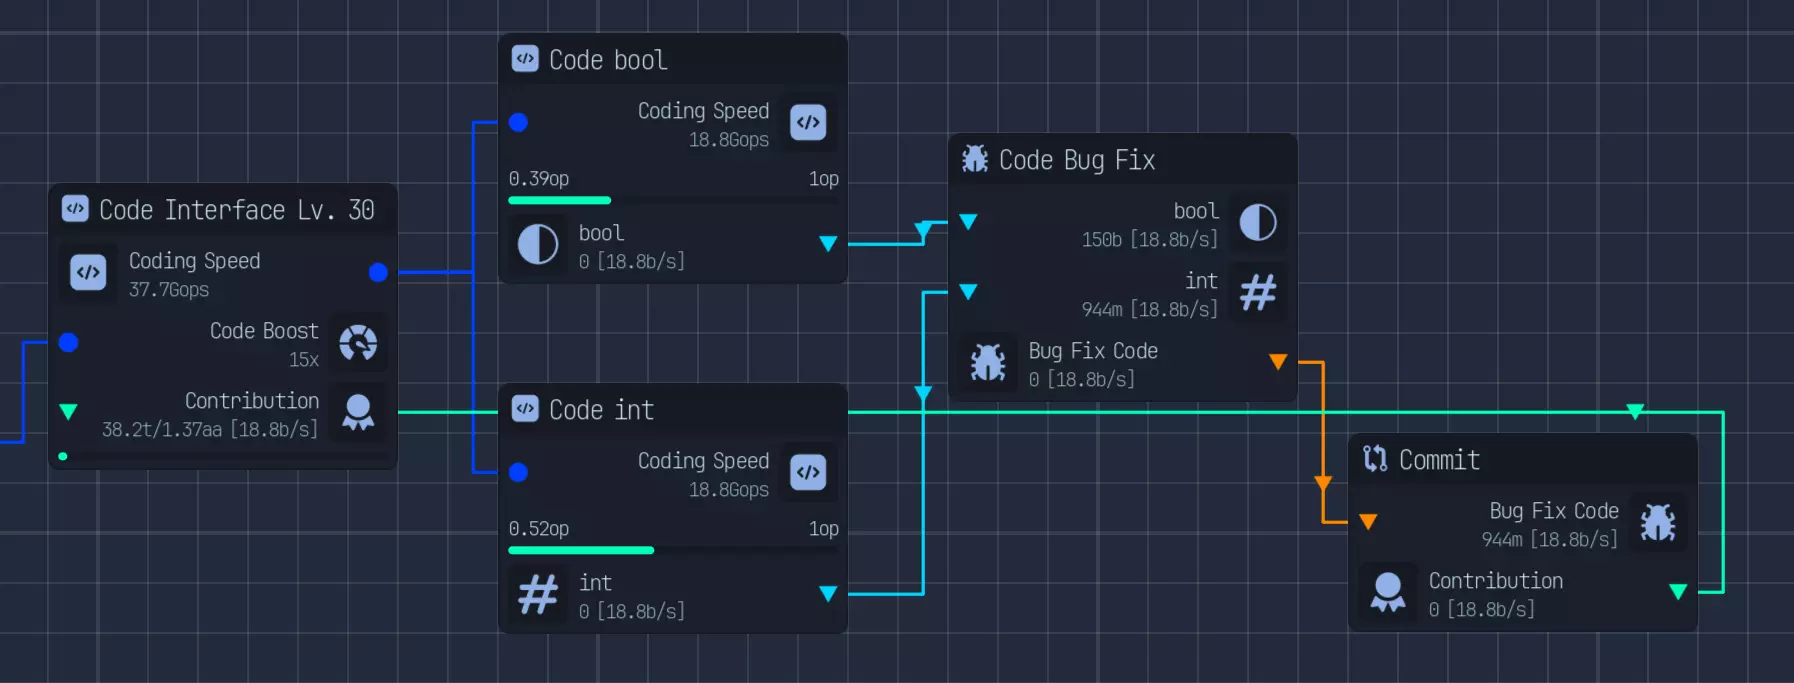Viewport: 1794px width, 683px height.
Task: Click the Code Boost label
Action: point(264,331)
